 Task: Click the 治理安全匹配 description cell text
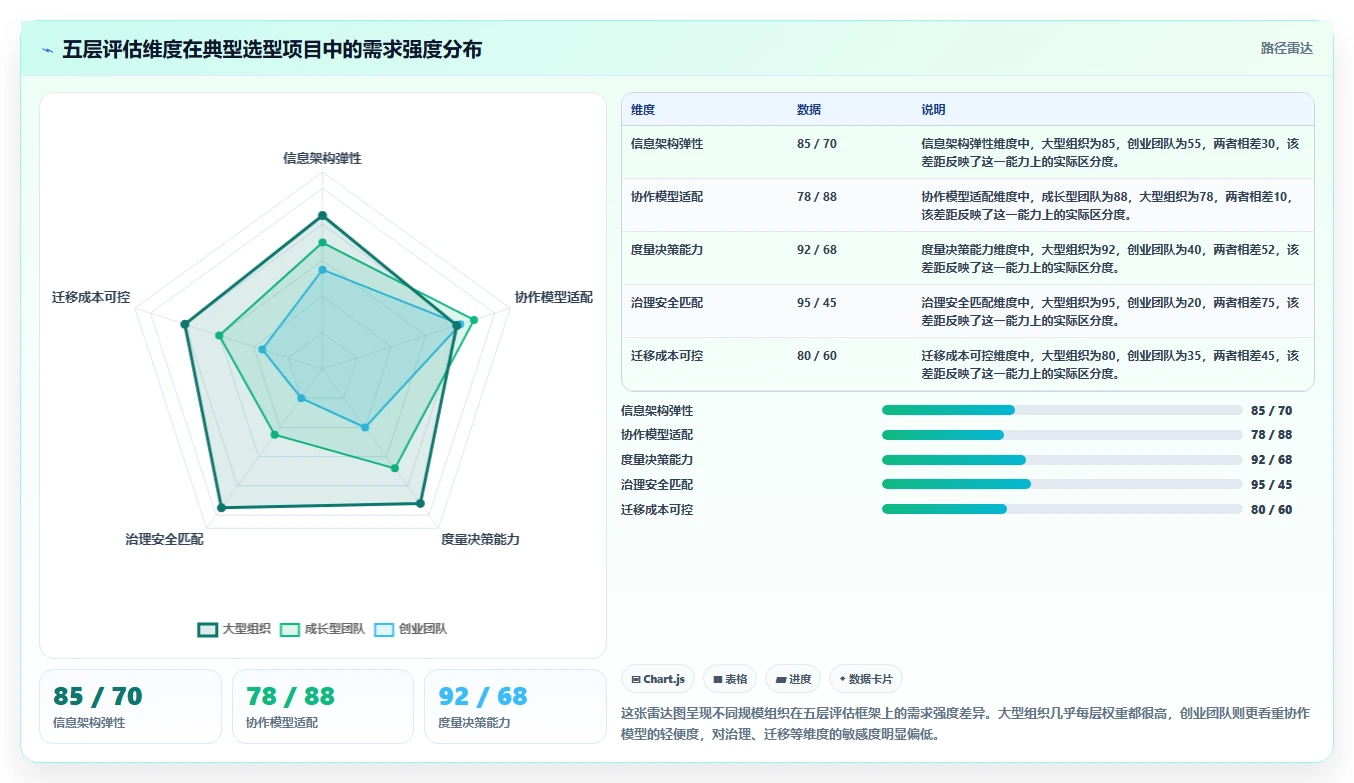[x=1110, y=312]
